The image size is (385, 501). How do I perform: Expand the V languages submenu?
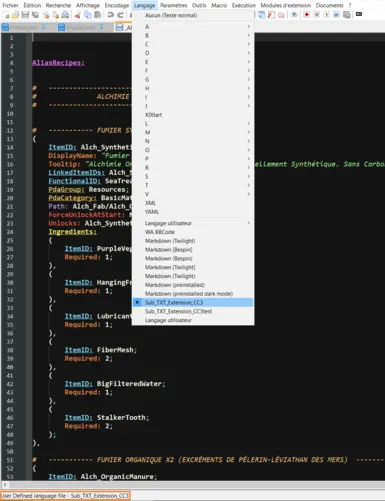[193, 194]
